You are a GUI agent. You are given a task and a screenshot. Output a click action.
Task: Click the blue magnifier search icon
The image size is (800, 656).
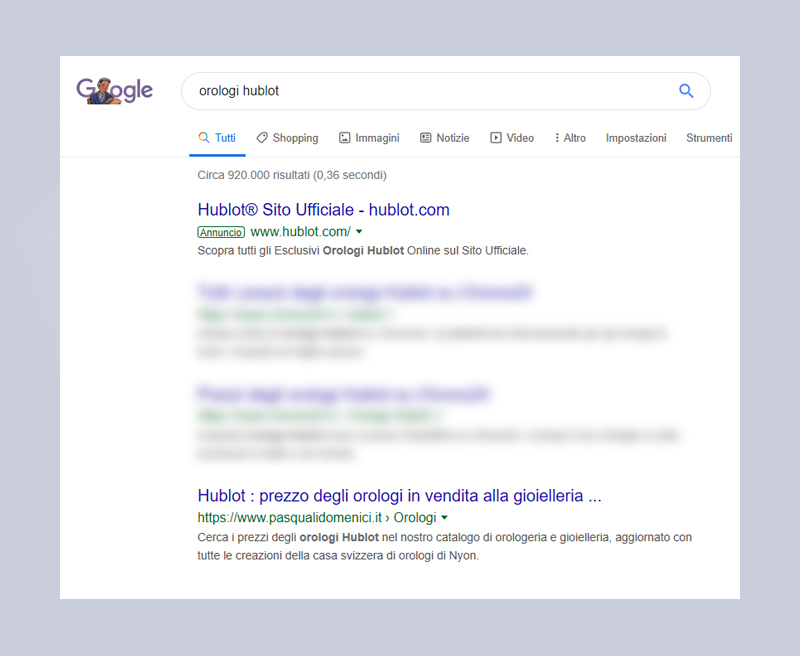[686, 91]
